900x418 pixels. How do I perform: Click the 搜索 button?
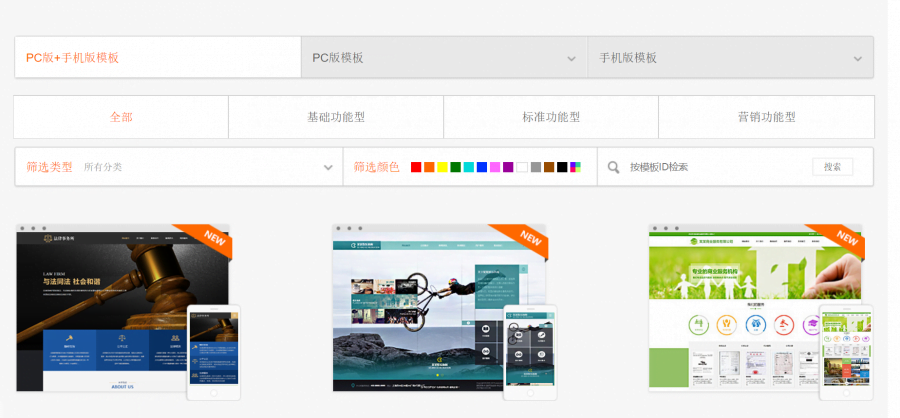click(x=833, y=167)
